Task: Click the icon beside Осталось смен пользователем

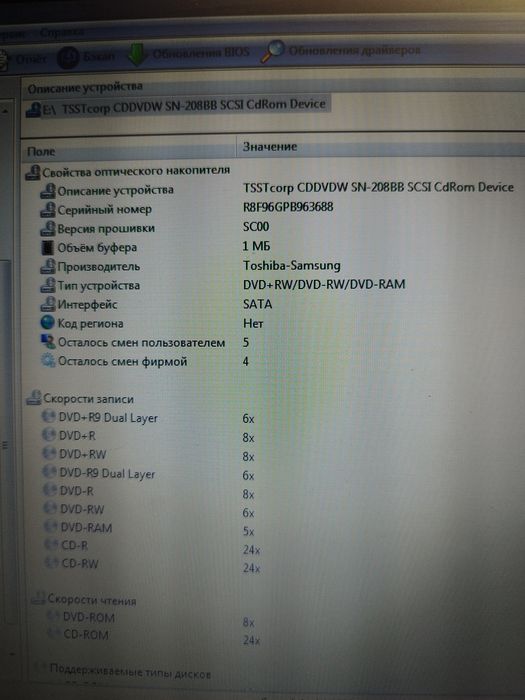Action: point(48,342)
